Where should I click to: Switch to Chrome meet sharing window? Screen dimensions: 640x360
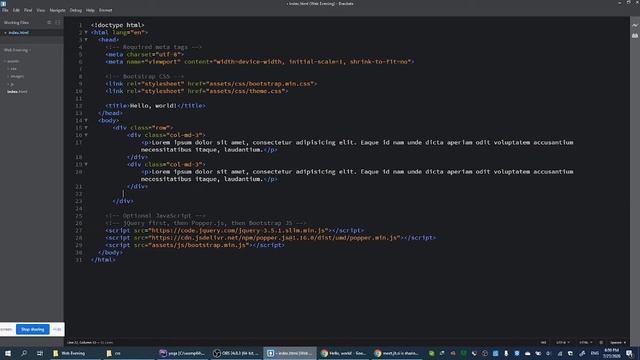click(397, 353)
